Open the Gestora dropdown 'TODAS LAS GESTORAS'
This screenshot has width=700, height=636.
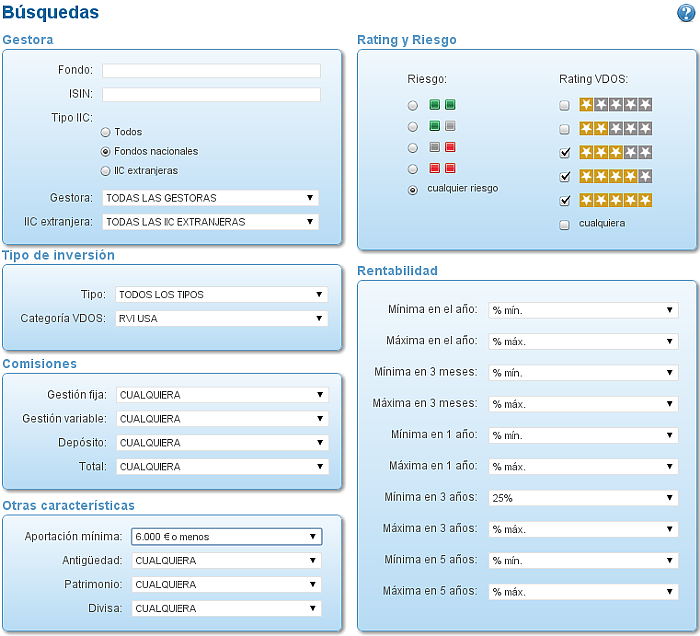[210, 198]
